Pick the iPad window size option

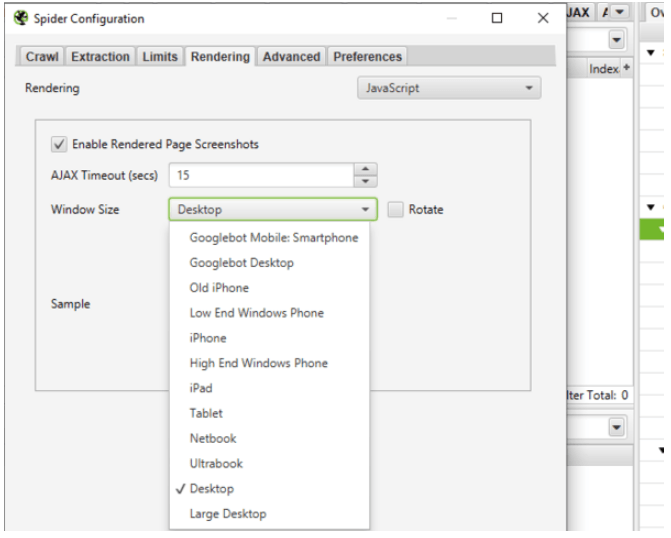click(x=201, y=388)
